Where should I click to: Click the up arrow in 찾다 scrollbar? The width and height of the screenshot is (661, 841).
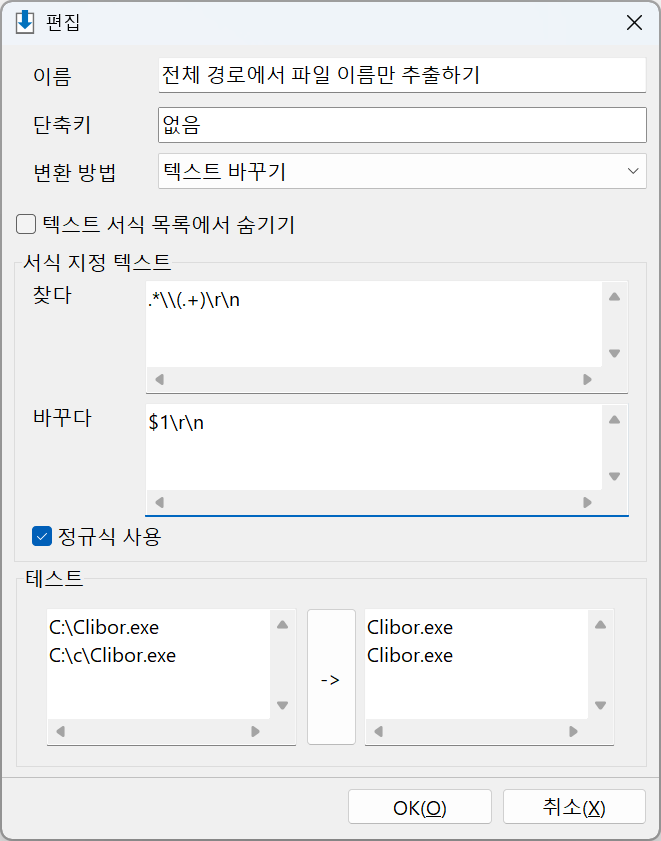coord(614,297)
